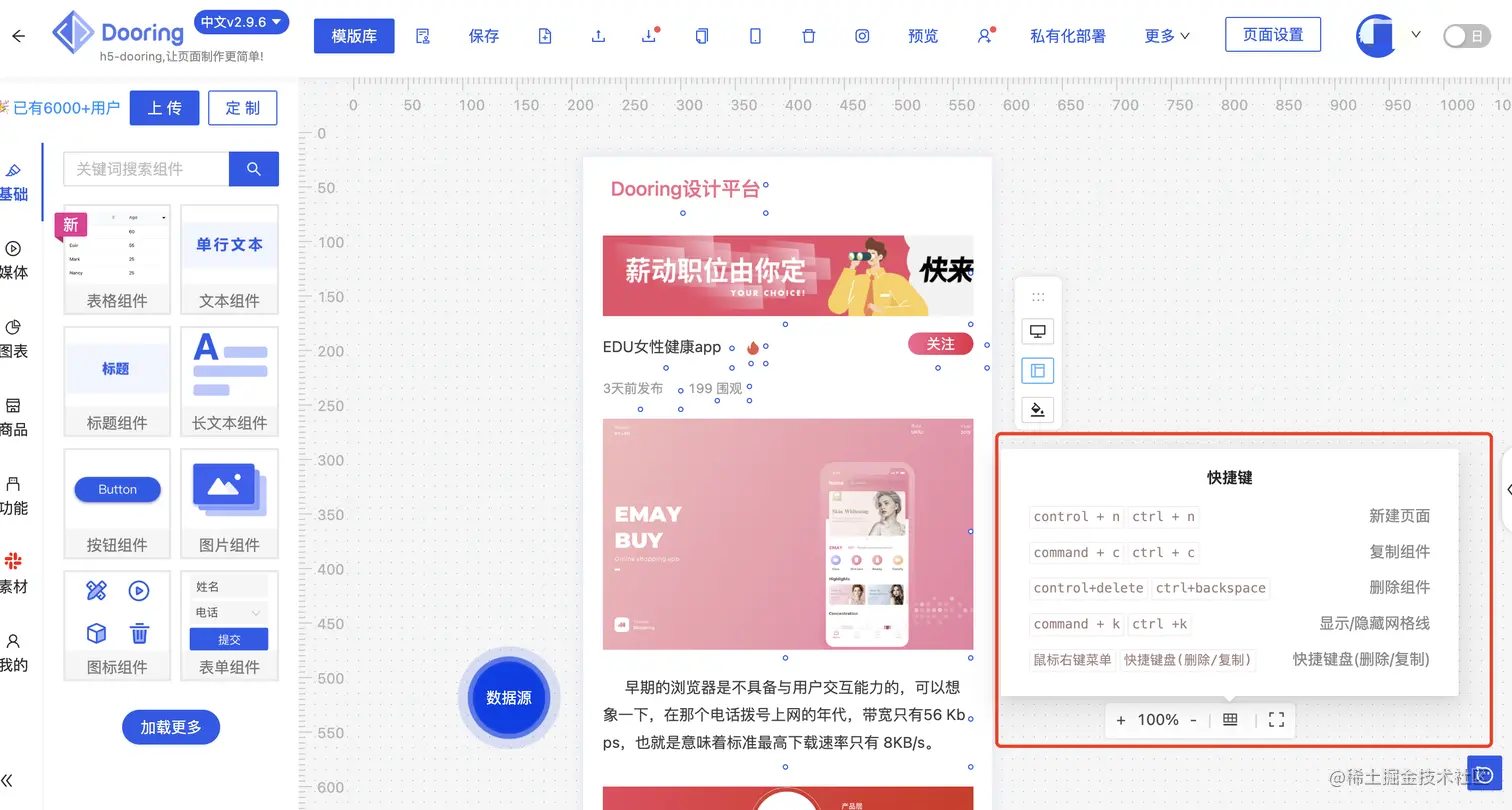Switch to the 商品 category tab

13,417
